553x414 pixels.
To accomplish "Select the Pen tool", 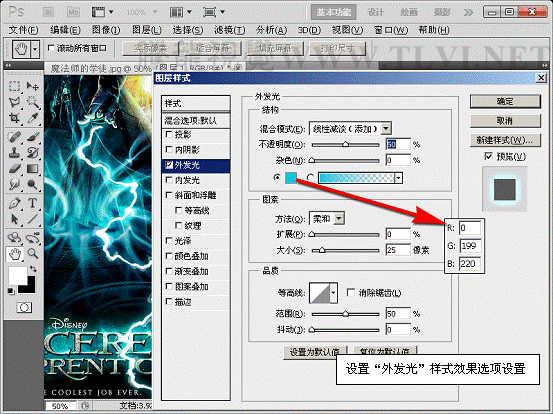I will click(x=14, y=203).
